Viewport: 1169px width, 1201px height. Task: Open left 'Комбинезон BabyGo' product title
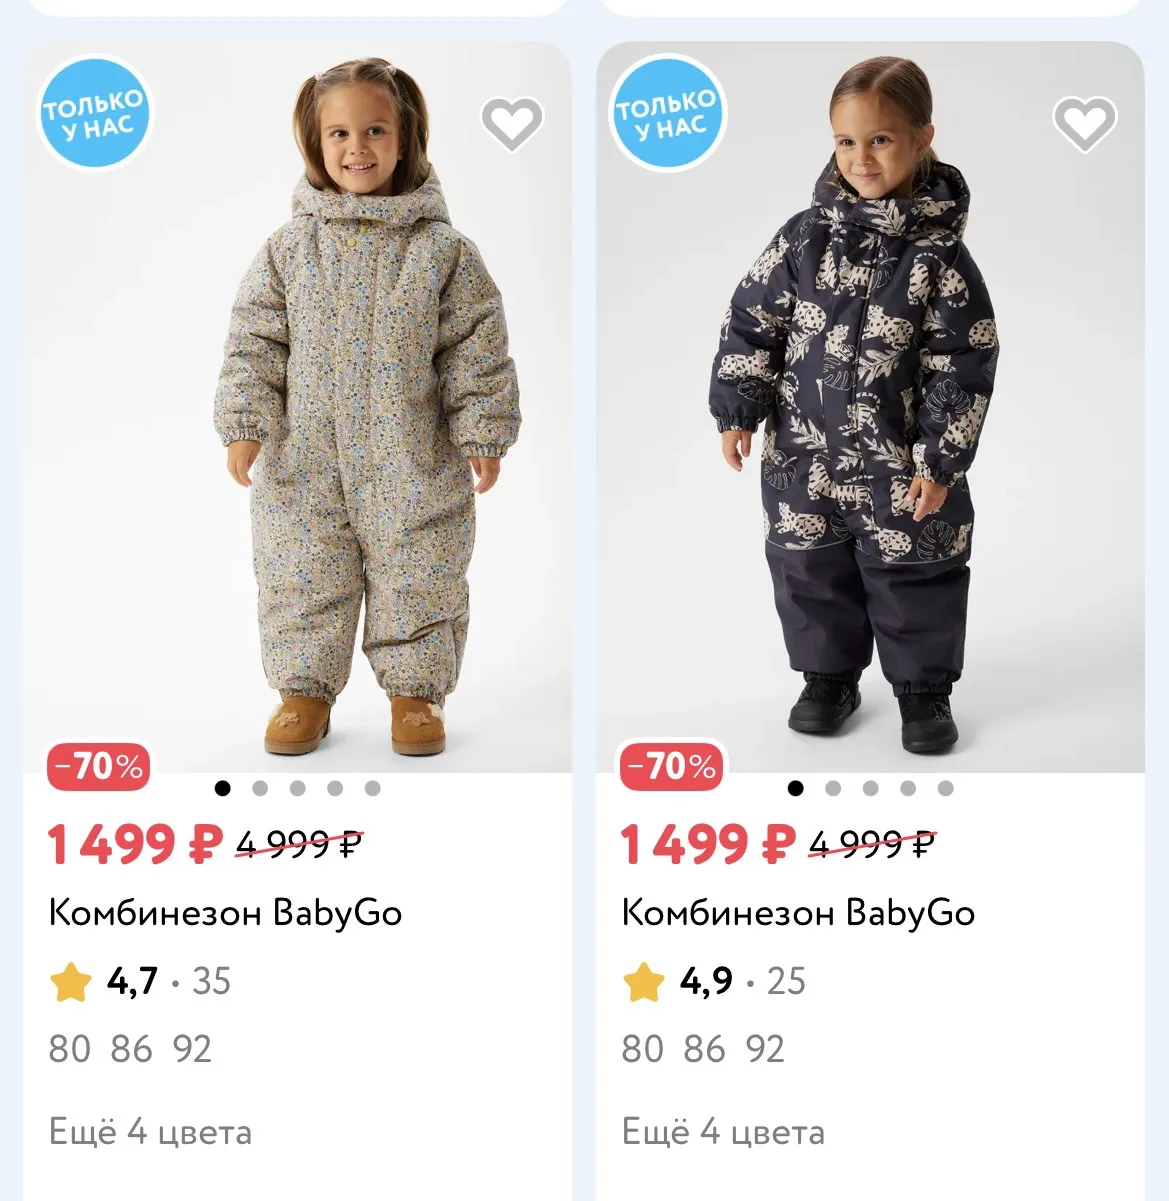pos(225,913)
